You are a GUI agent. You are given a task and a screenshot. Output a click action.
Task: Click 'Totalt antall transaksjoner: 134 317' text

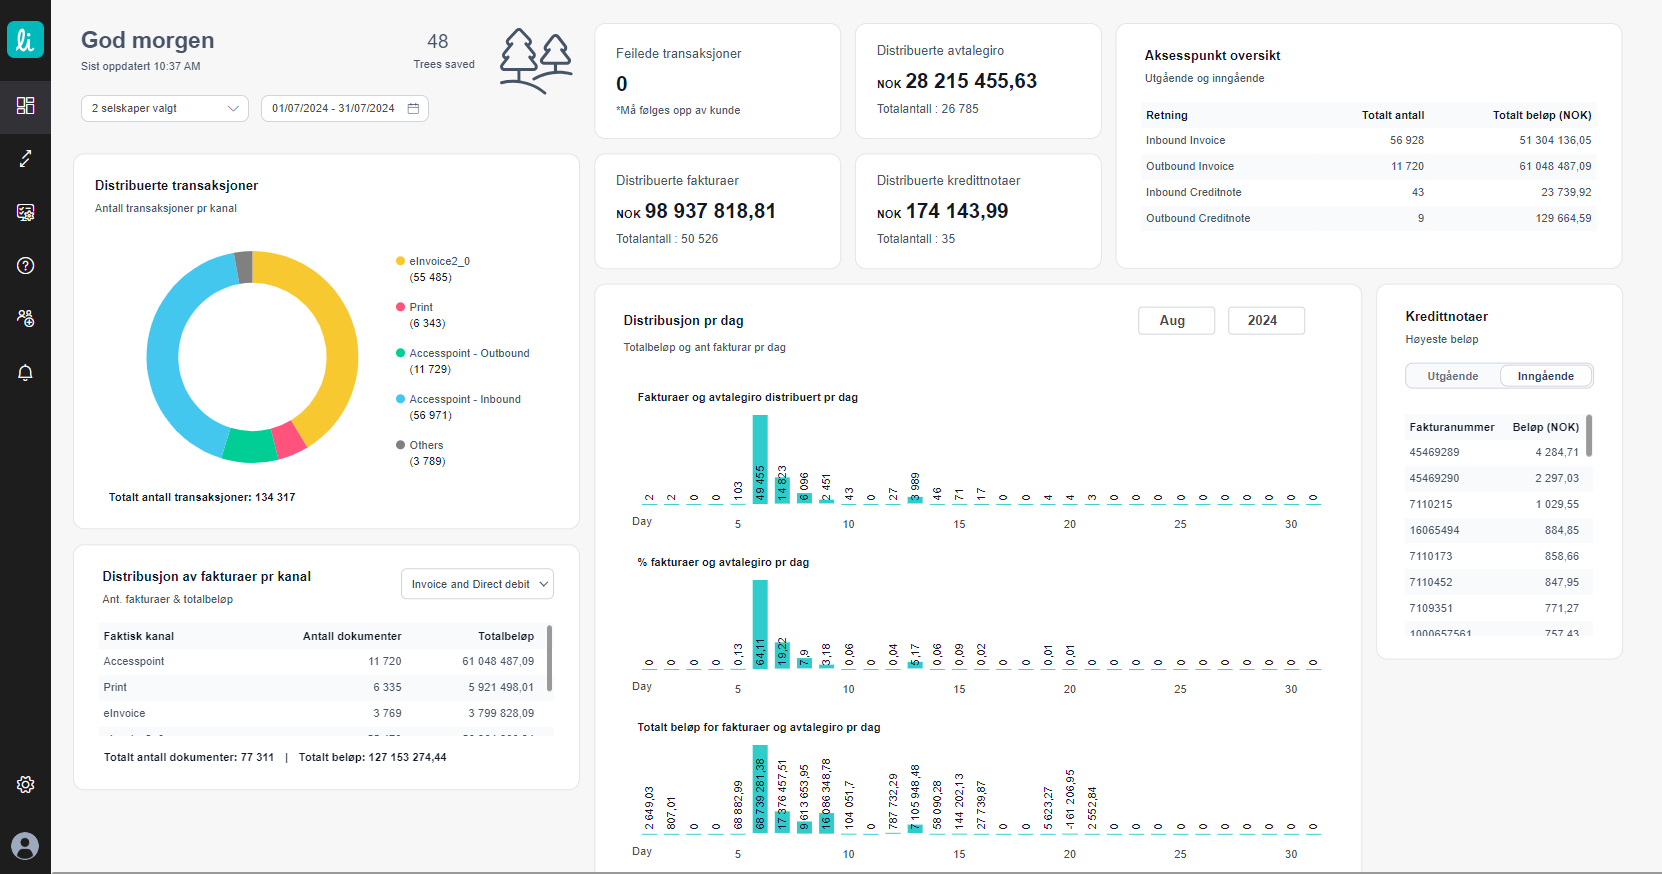202,497
